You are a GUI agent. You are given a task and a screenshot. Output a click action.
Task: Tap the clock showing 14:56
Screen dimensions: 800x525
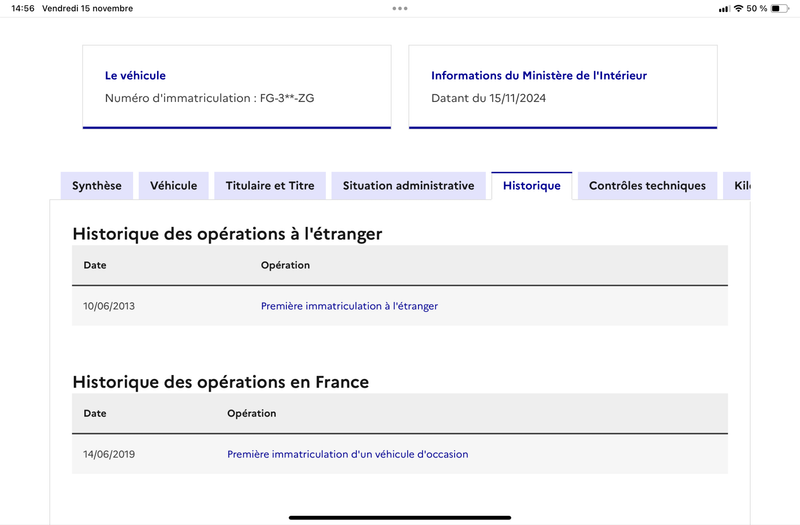point(23,8)
